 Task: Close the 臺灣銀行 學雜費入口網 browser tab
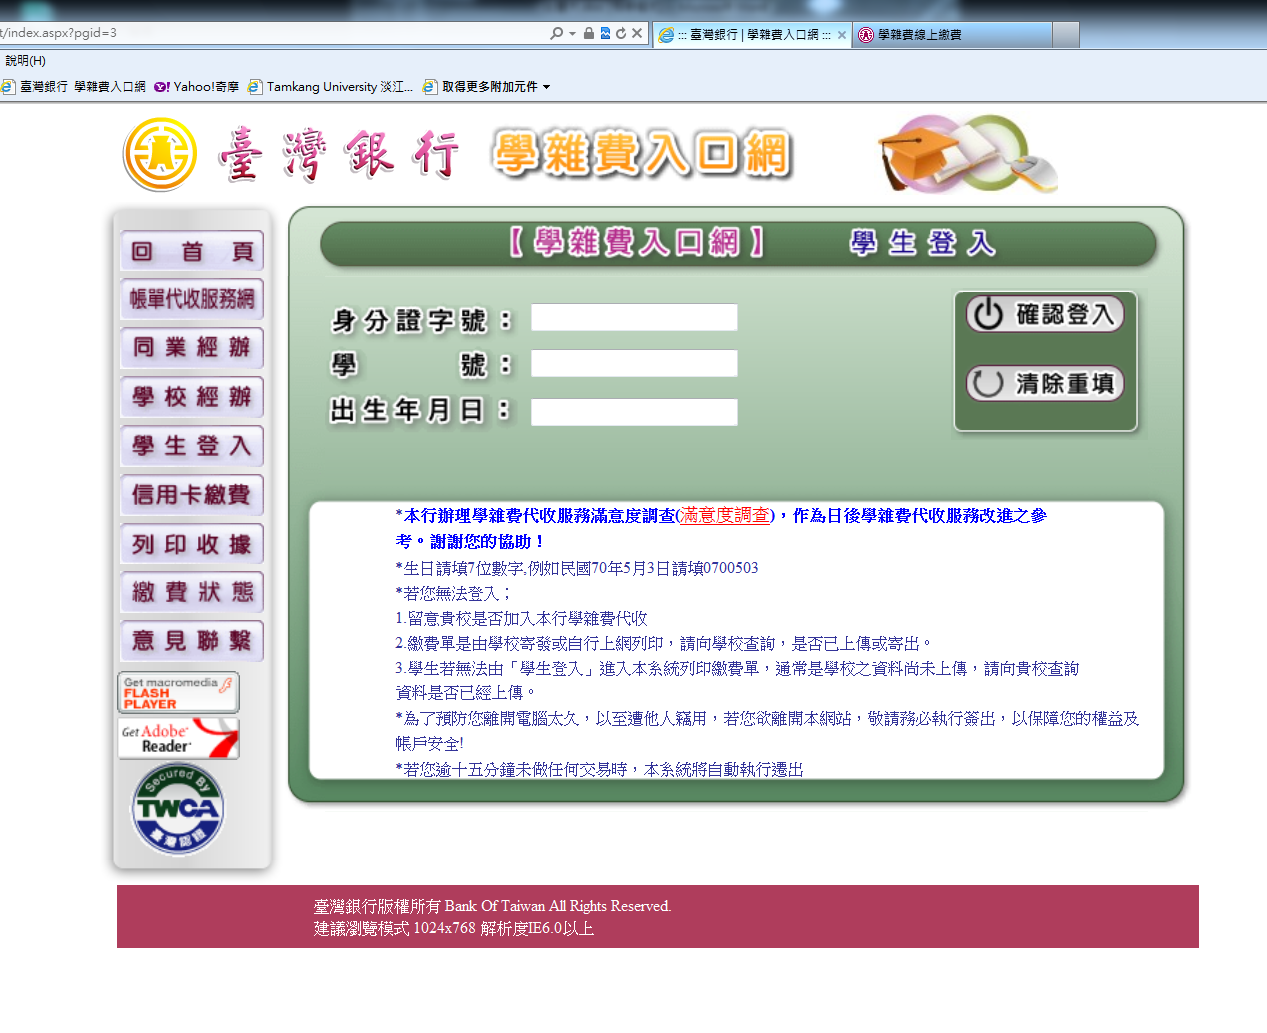[842, 35]
